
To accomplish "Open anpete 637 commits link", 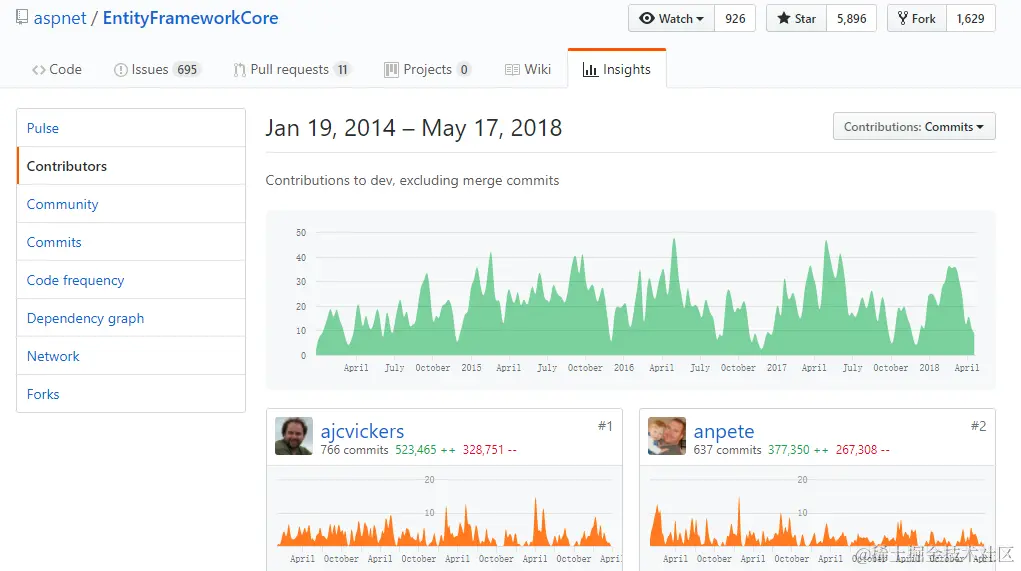I will pos(727,450).
